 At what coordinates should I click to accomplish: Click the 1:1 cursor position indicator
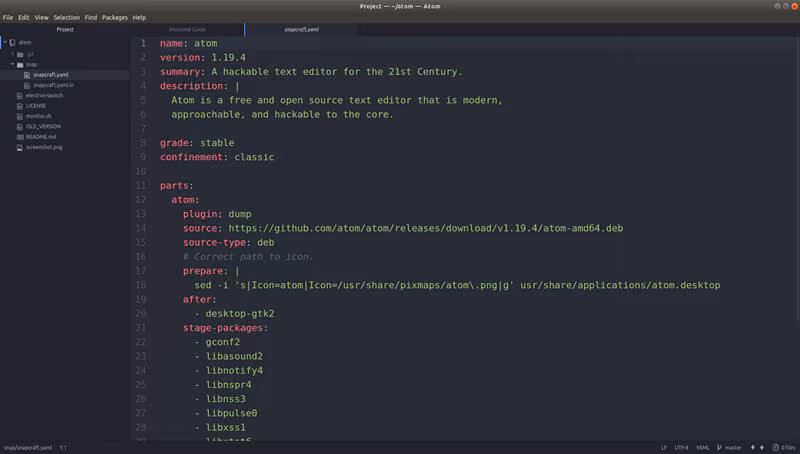point(63,448)
